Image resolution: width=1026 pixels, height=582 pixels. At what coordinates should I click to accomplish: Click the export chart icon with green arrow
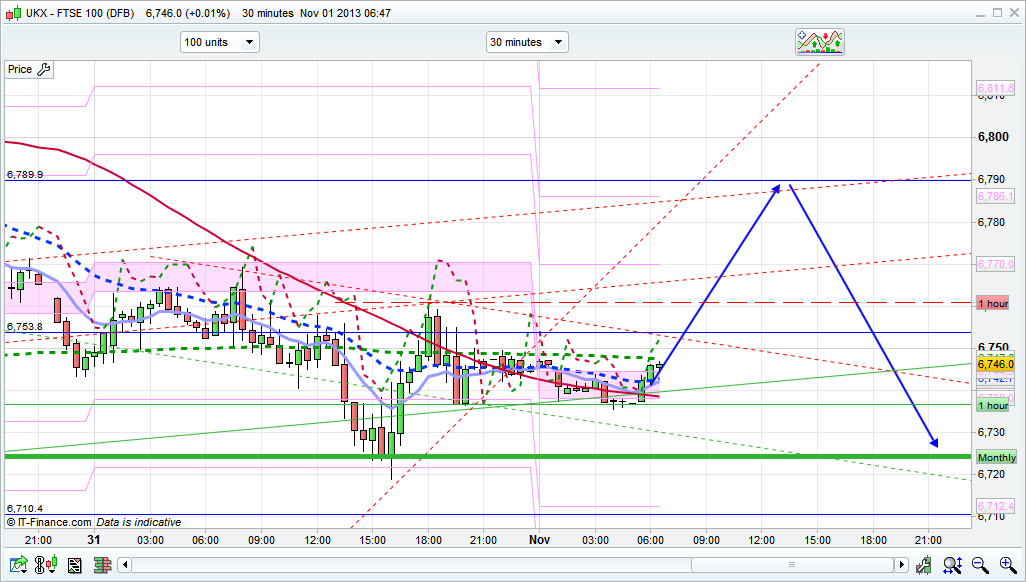[x=16, y=566]
